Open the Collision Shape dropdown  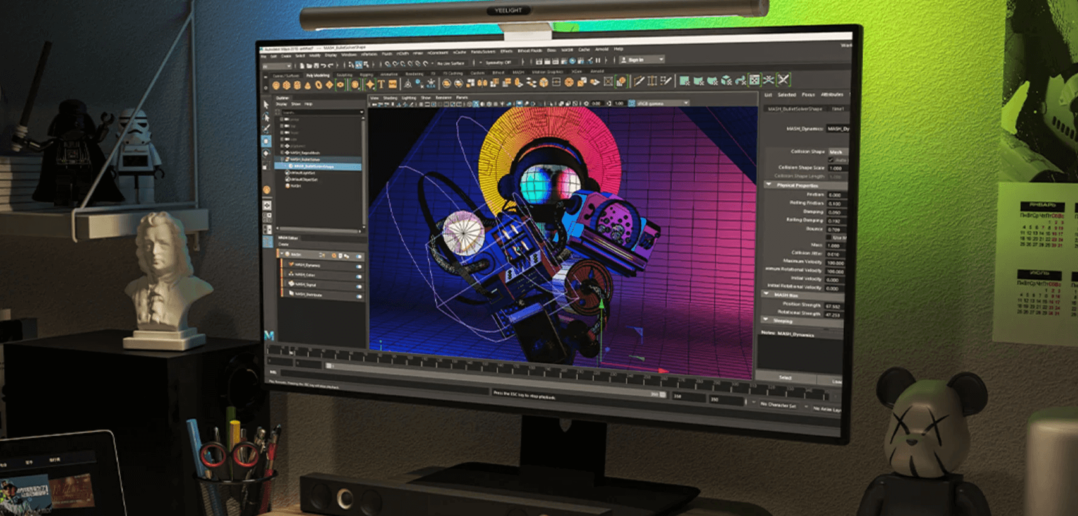click(836, 152)
